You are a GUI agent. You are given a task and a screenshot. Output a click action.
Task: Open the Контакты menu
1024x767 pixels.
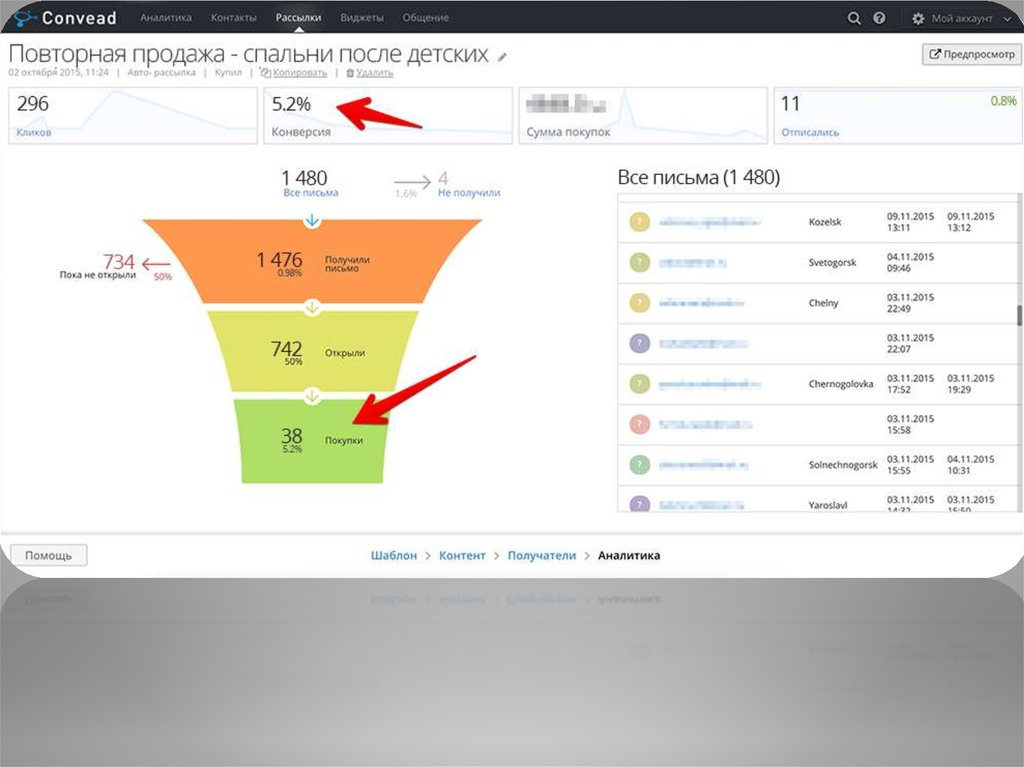click(x=233, y=18)
